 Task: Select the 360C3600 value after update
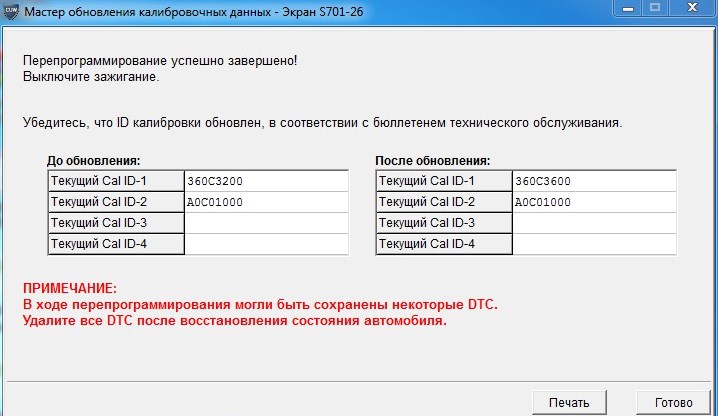click(543, 181)
